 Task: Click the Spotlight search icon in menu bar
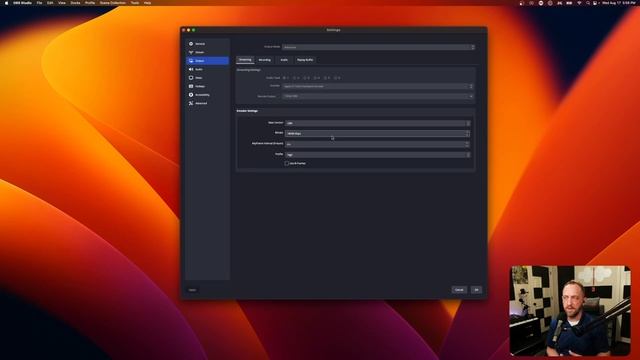pyautogui.click(x=588, y=3)
